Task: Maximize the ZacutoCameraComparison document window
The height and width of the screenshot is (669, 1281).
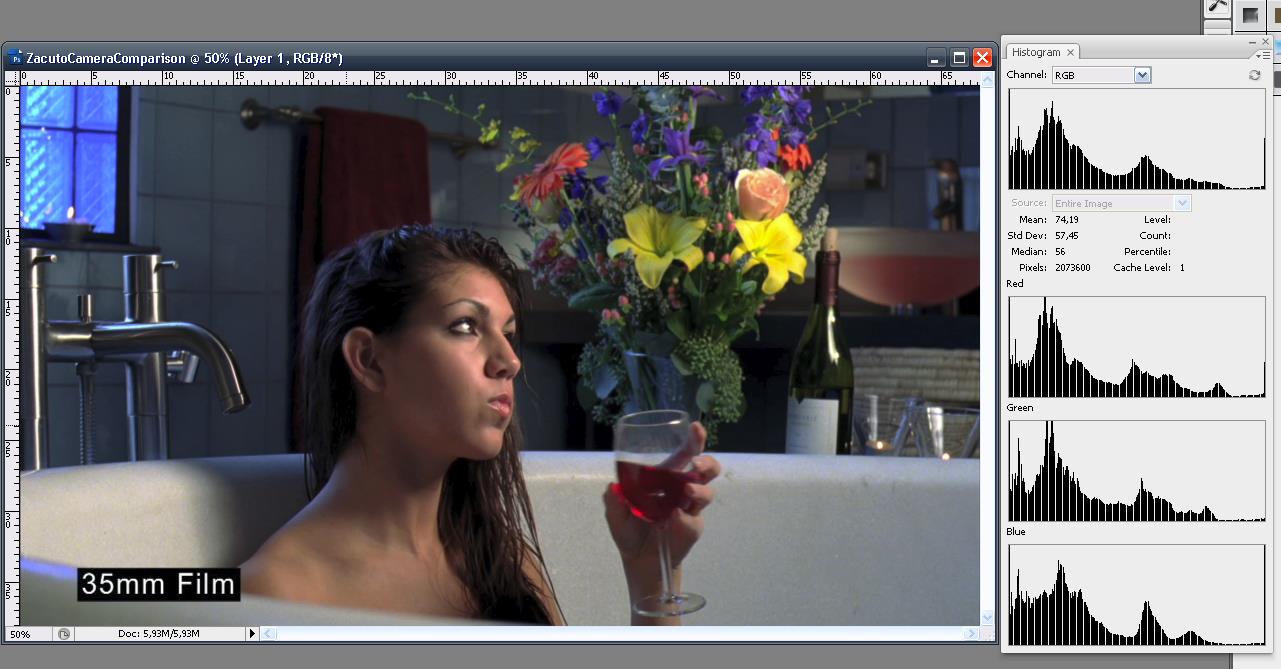Action: coord(958,58)
